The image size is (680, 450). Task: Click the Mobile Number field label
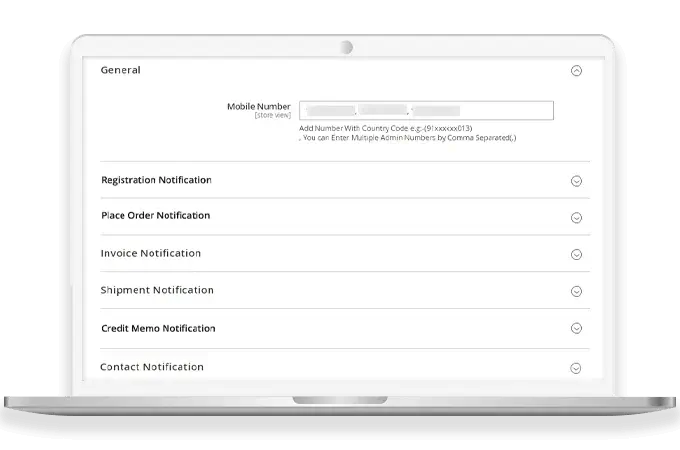(x=258, y=106)
